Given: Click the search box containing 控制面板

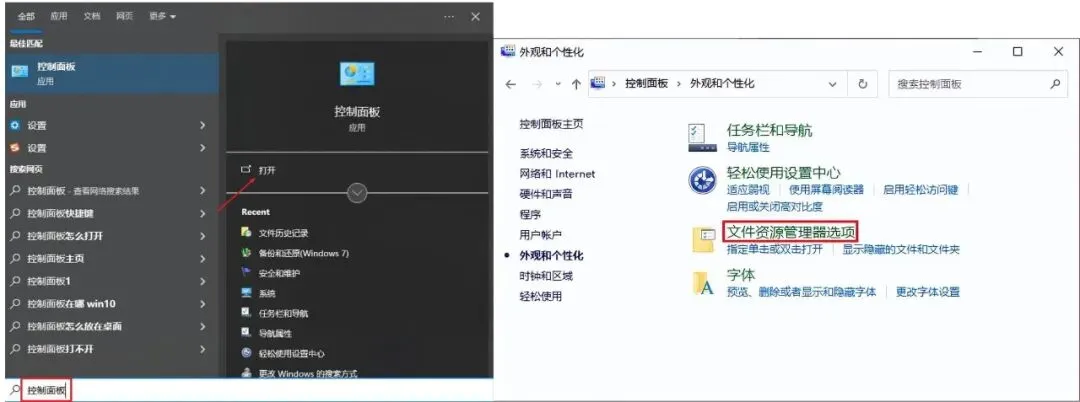Looking at the screenshot, I should pyautogui.click(x=249, y=390).
